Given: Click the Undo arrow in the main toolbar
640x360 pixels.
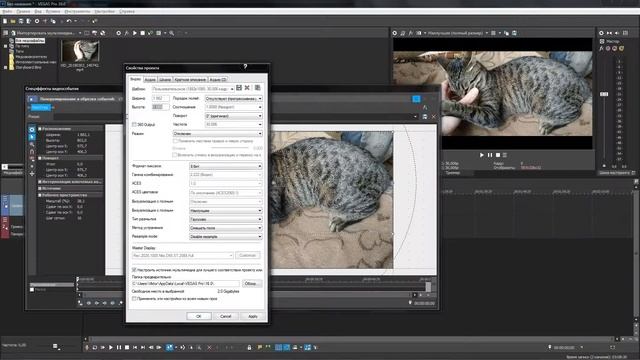Looking at the screenshot, I should click(x=69, y=21).
